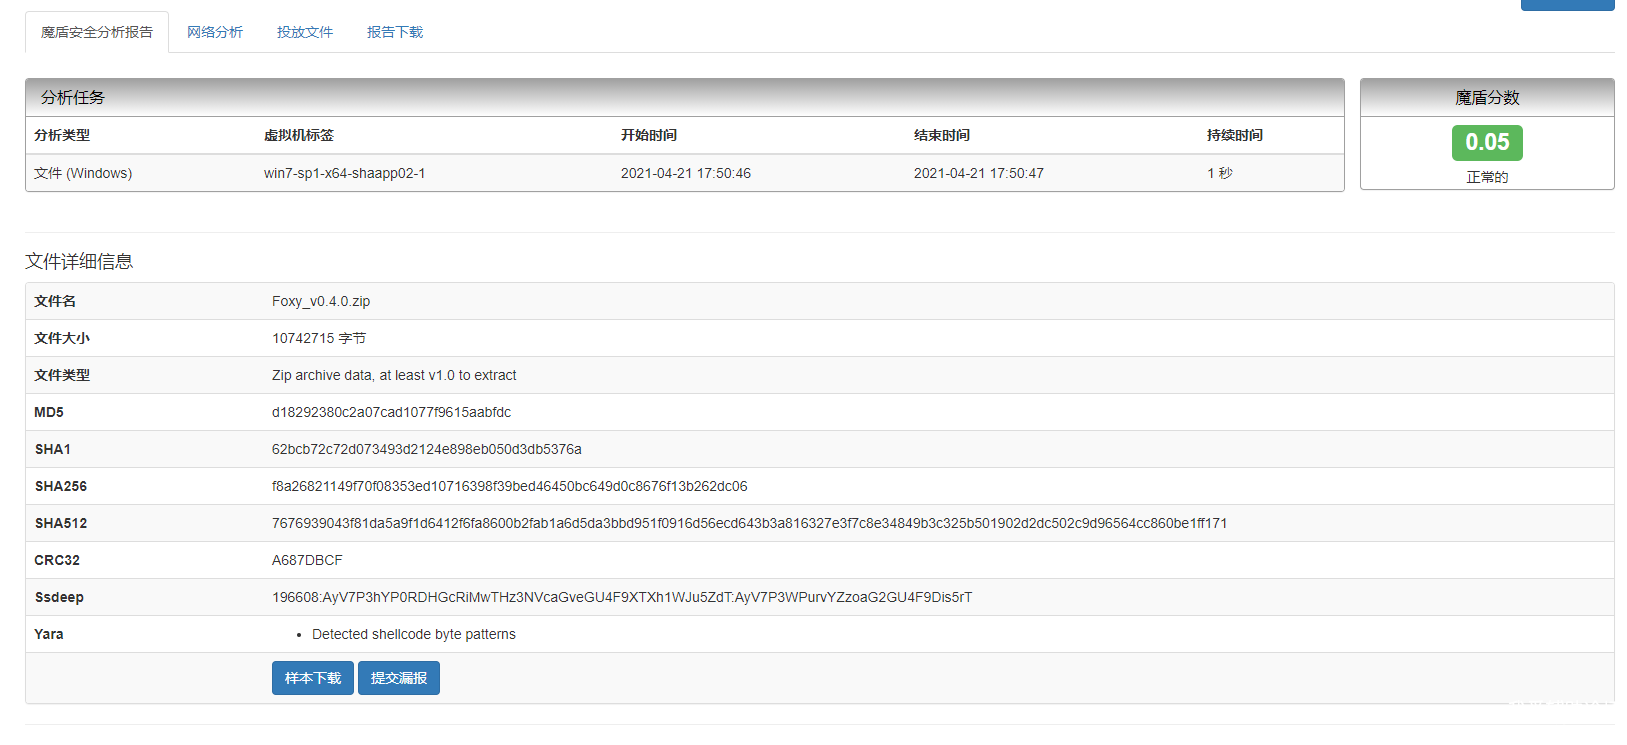Screen dimensions: 1627x745
Task: Click the 分析任务 panel header
Action: tap(684, 97)
